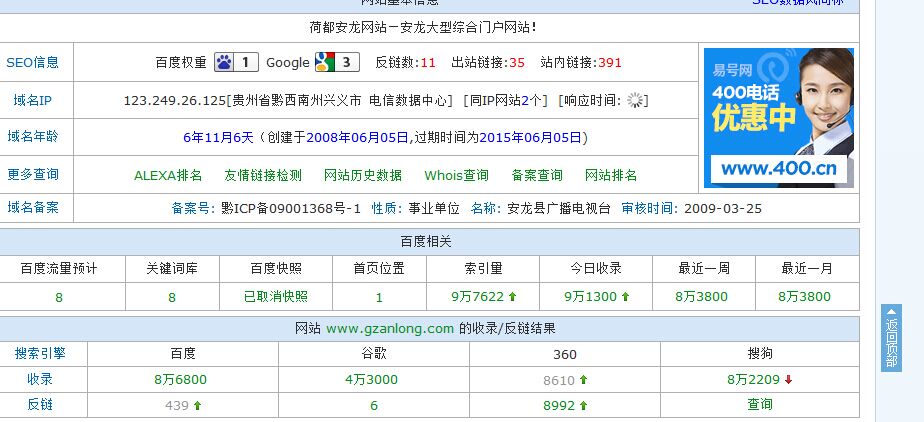
Task: Click the 360 indexed 8610 value
Action: point(559,380)
